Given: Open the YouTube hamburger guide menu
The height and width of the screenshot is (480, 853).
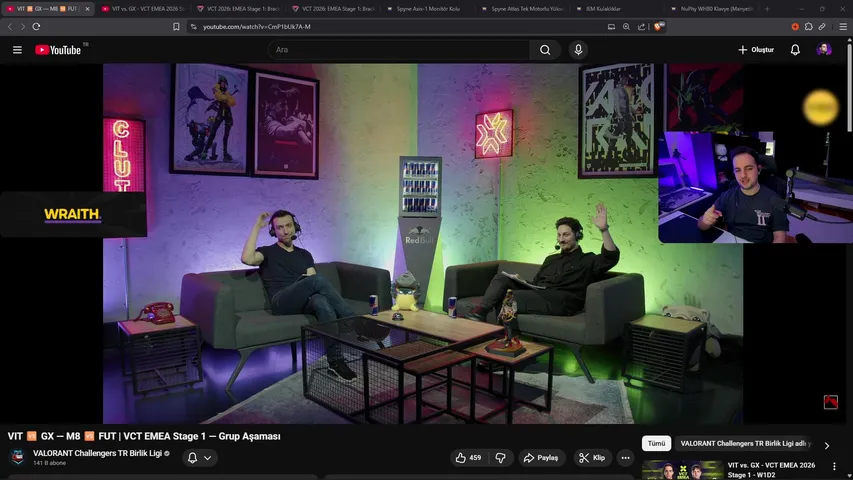Looking at the screenshot, I should 17,50.
